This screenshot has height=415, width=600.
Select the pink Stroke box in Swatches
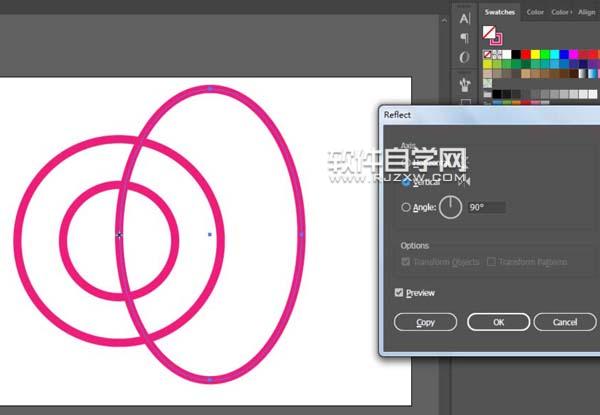(x=497, y=40)
